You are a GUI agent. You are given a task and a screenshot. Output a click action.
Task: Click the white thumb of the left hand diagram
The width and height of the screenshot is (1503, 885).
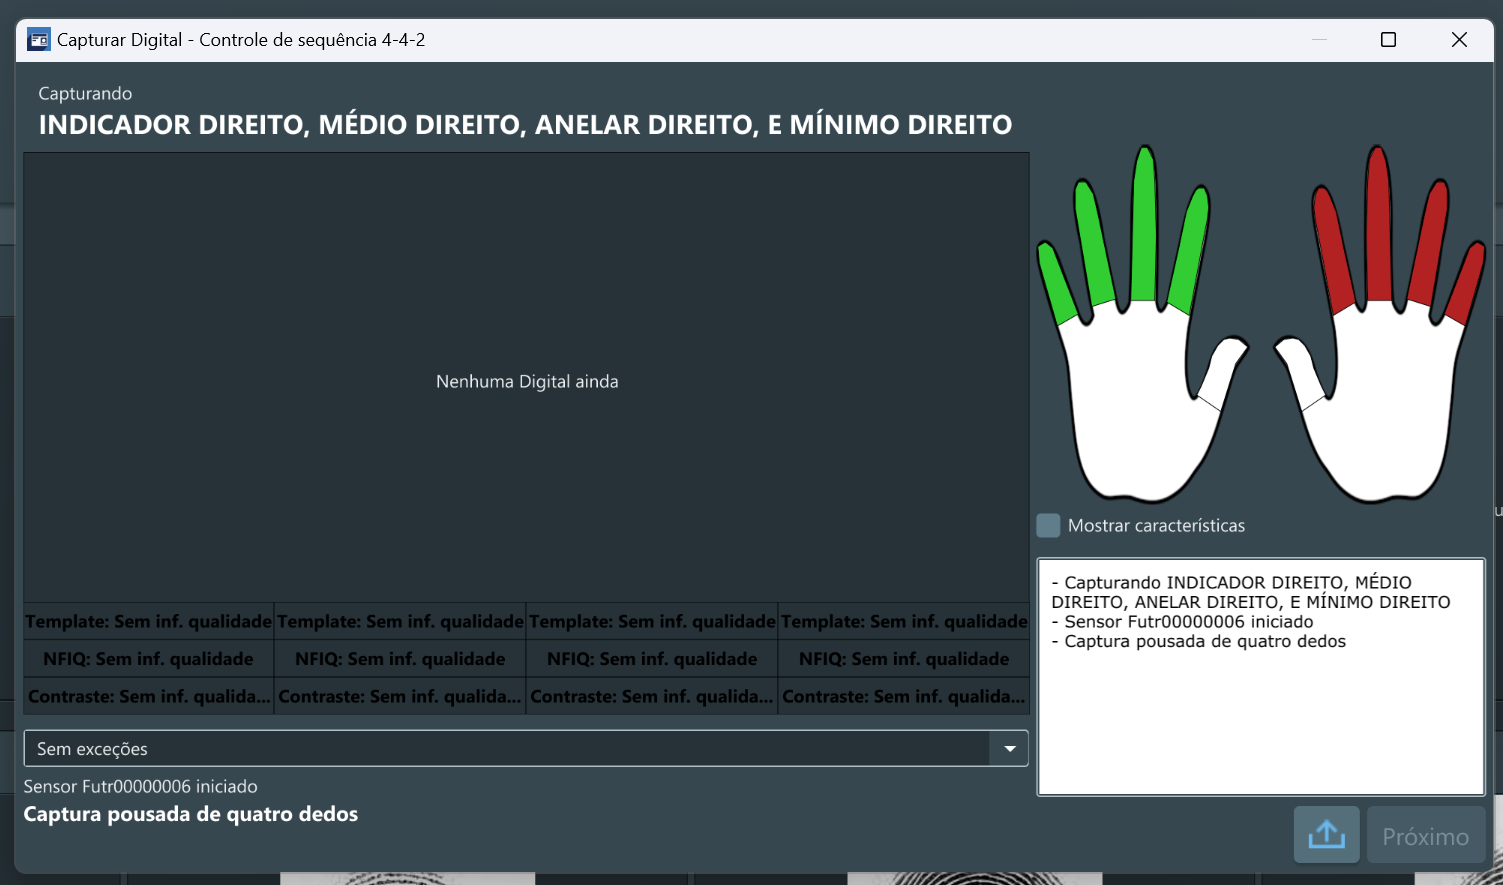pyautogui.click(x=1224, y=371)
